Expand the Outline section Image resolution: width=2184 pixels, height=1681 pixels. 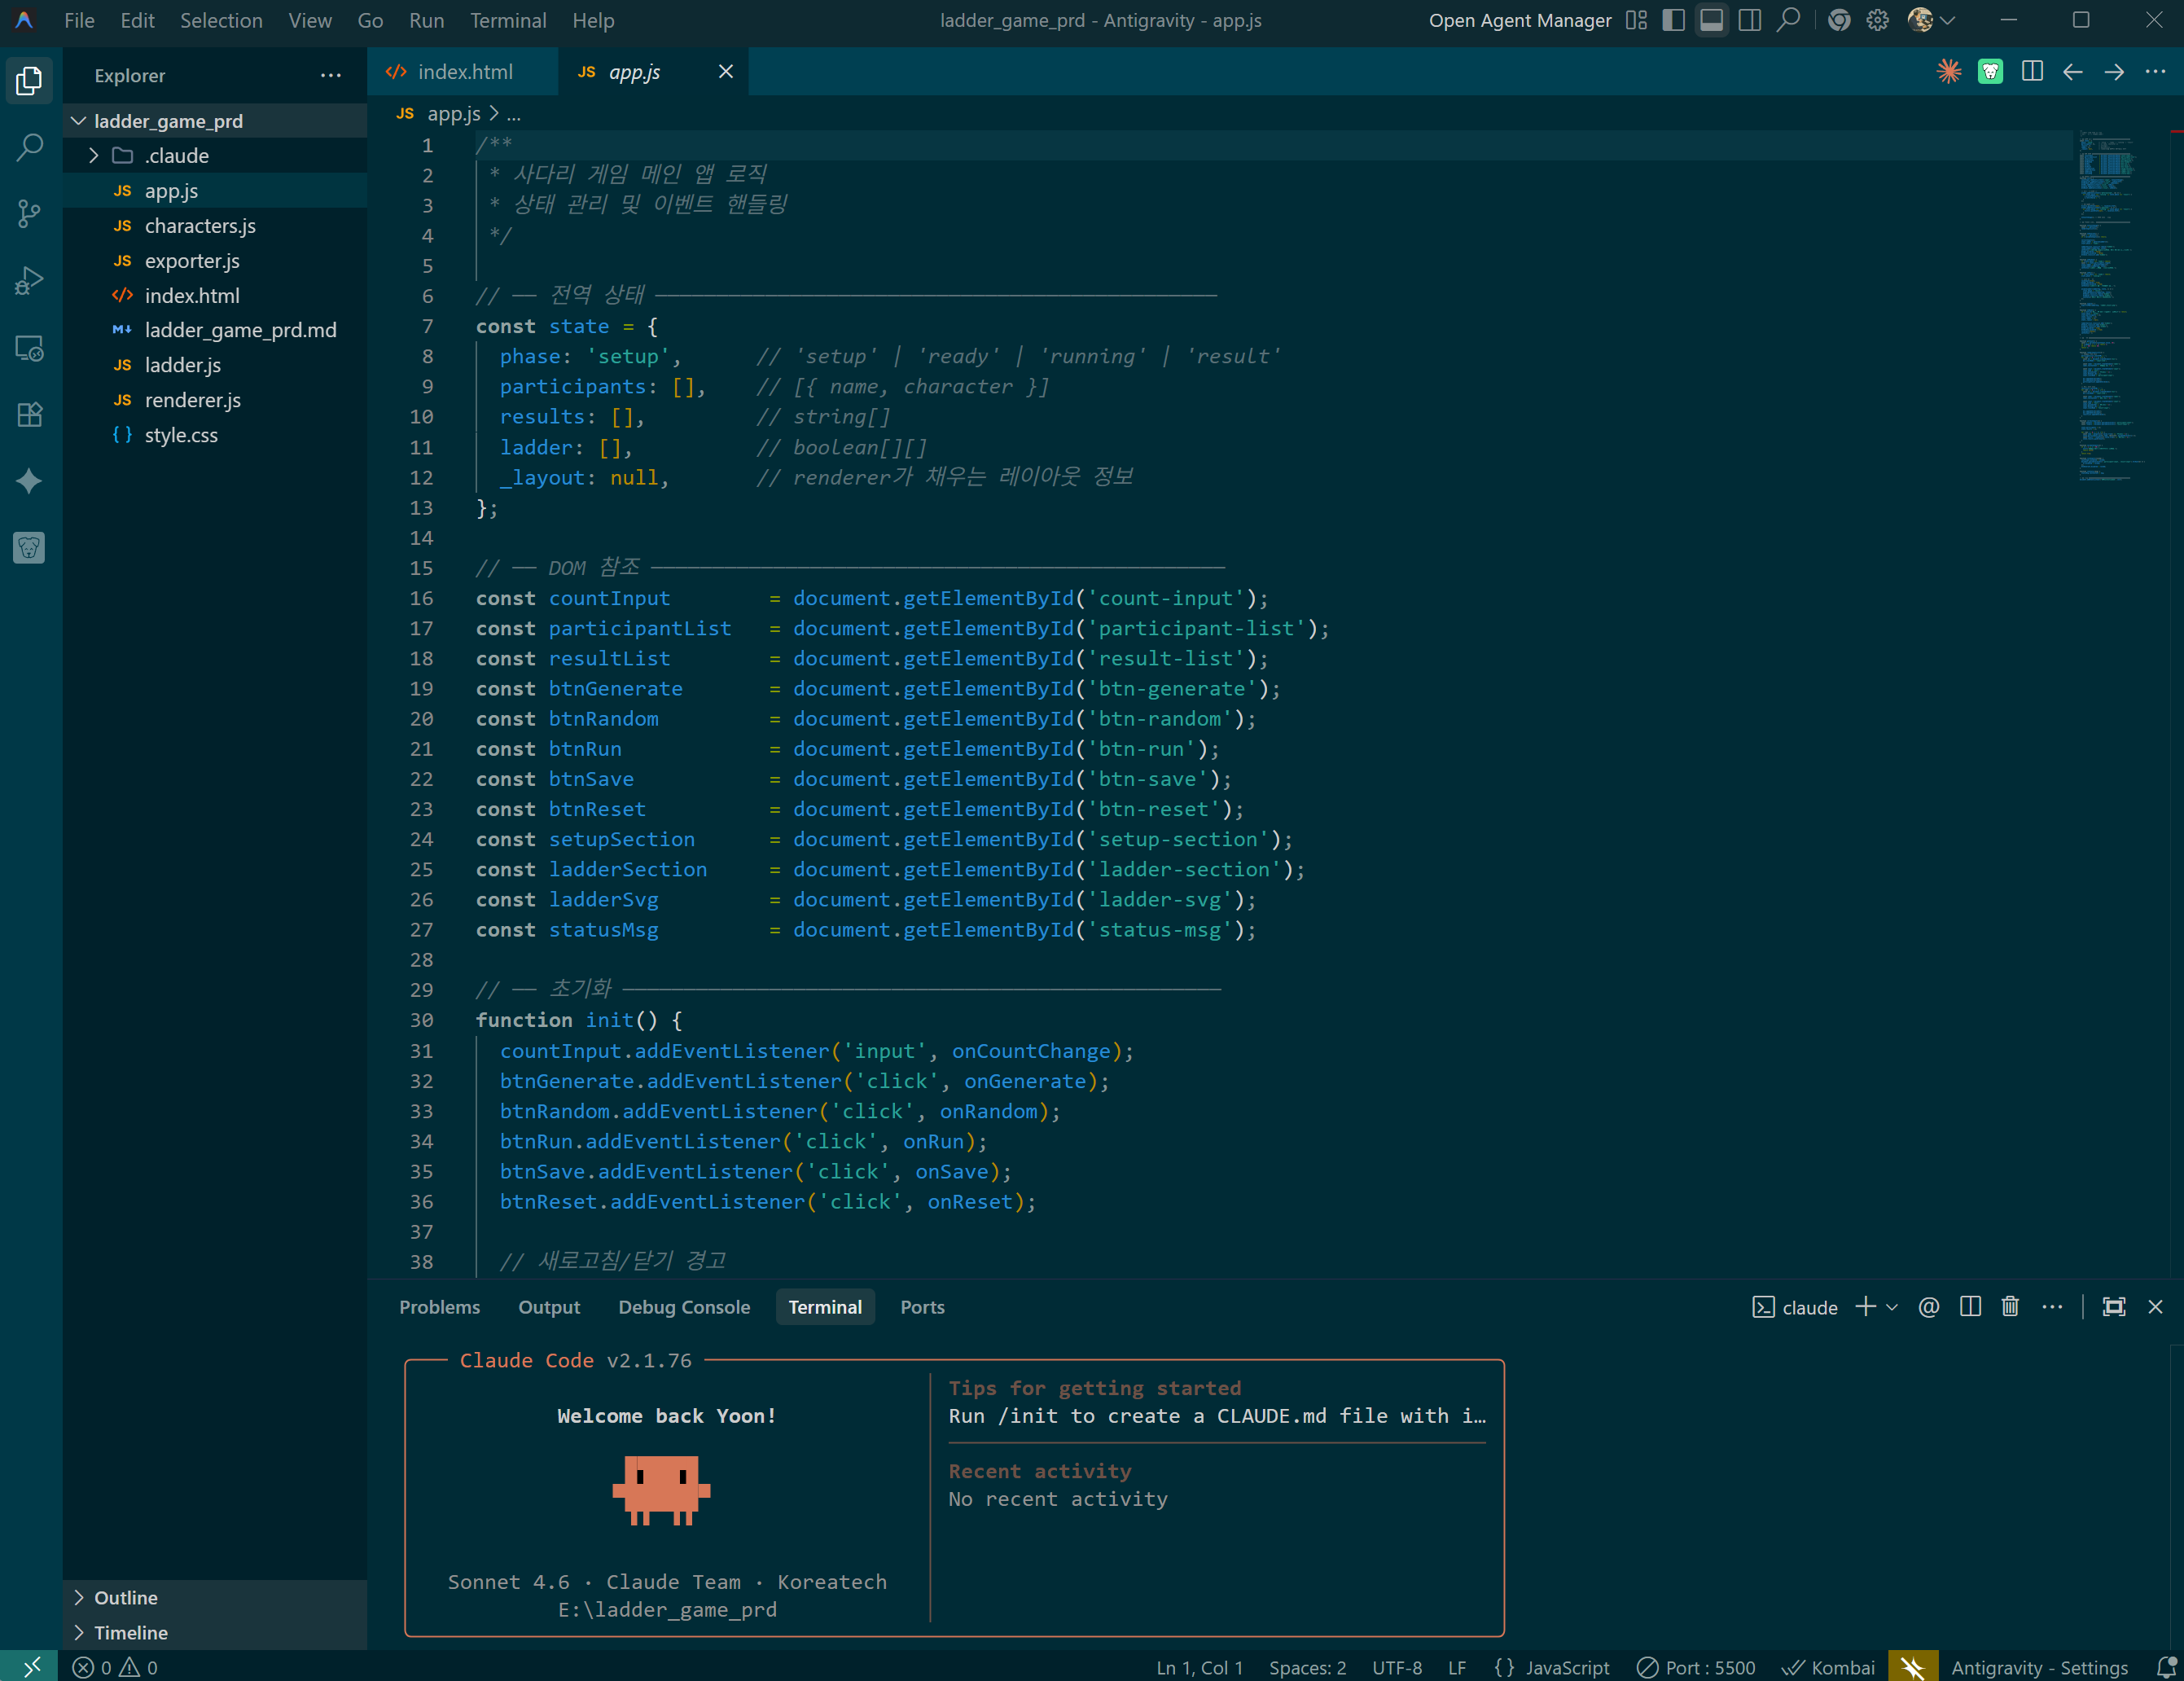(126, 1597)
